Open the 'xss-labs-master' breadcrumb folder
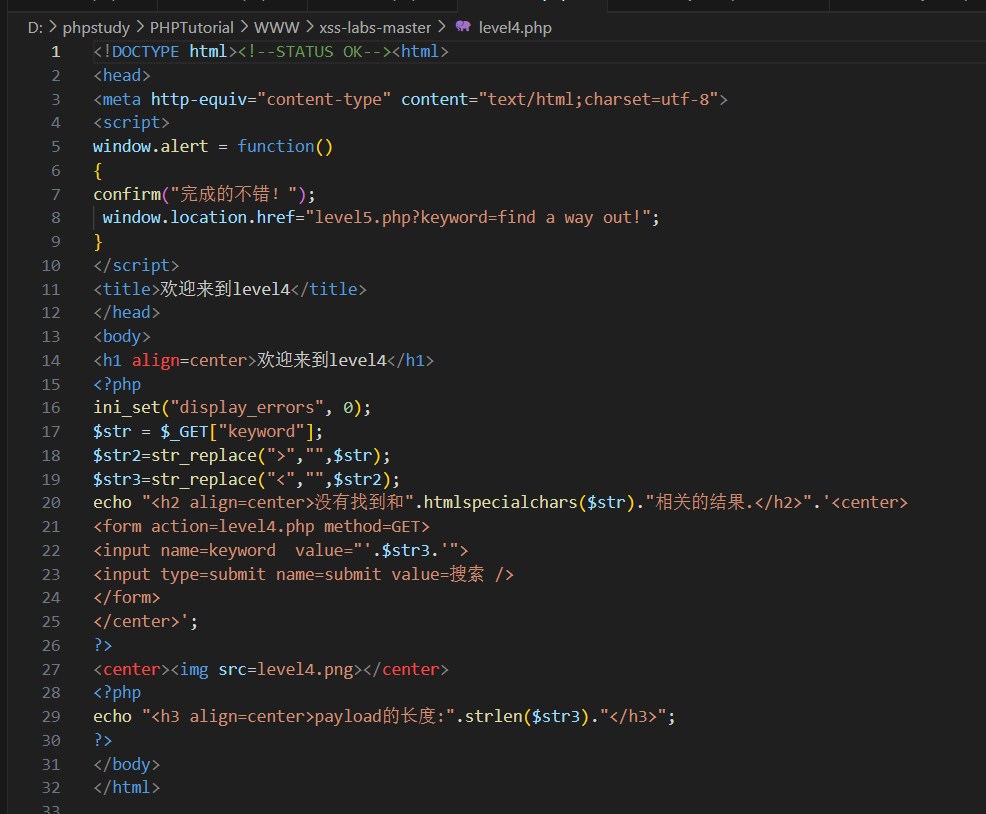Screen dimensions: 986x814 [x=375, y=28]
